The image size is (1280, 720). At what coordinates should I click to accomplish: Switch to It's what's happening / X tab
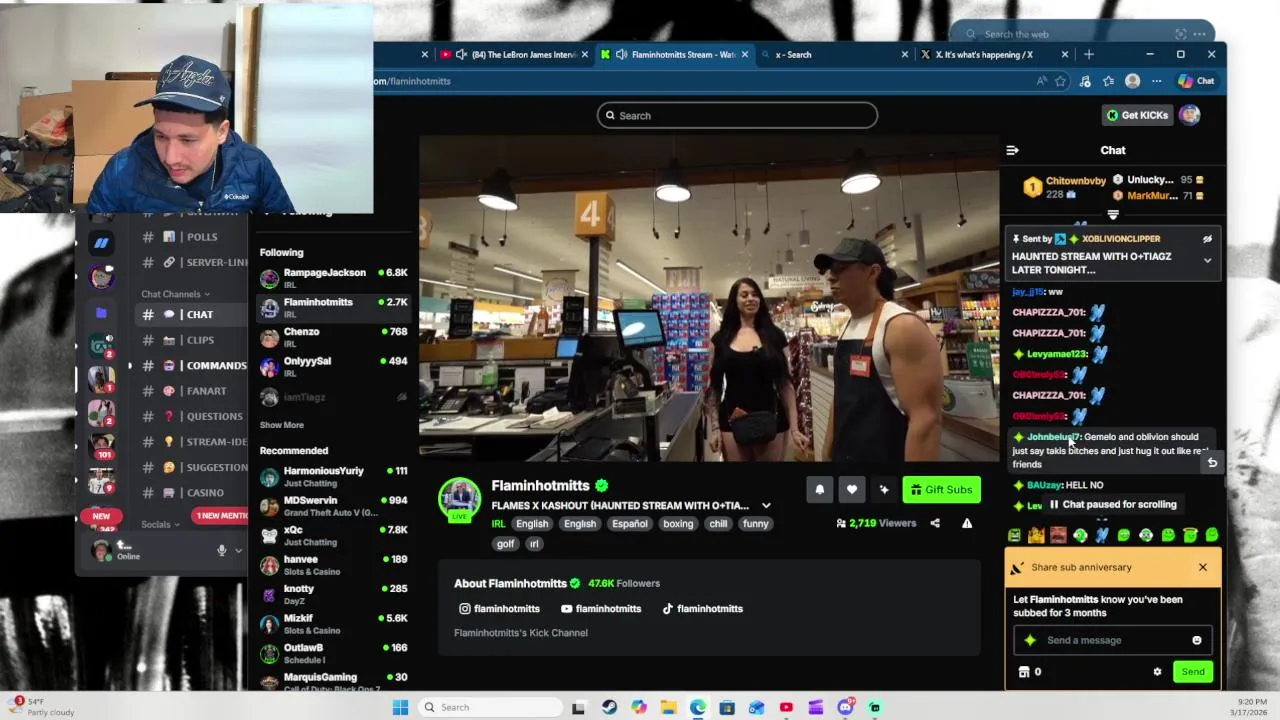994,55
